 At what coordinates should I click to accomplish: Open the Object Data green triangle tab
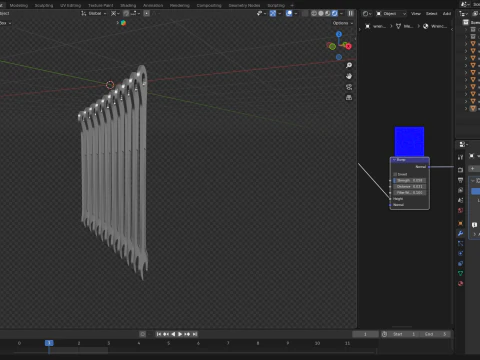[460, 273]
